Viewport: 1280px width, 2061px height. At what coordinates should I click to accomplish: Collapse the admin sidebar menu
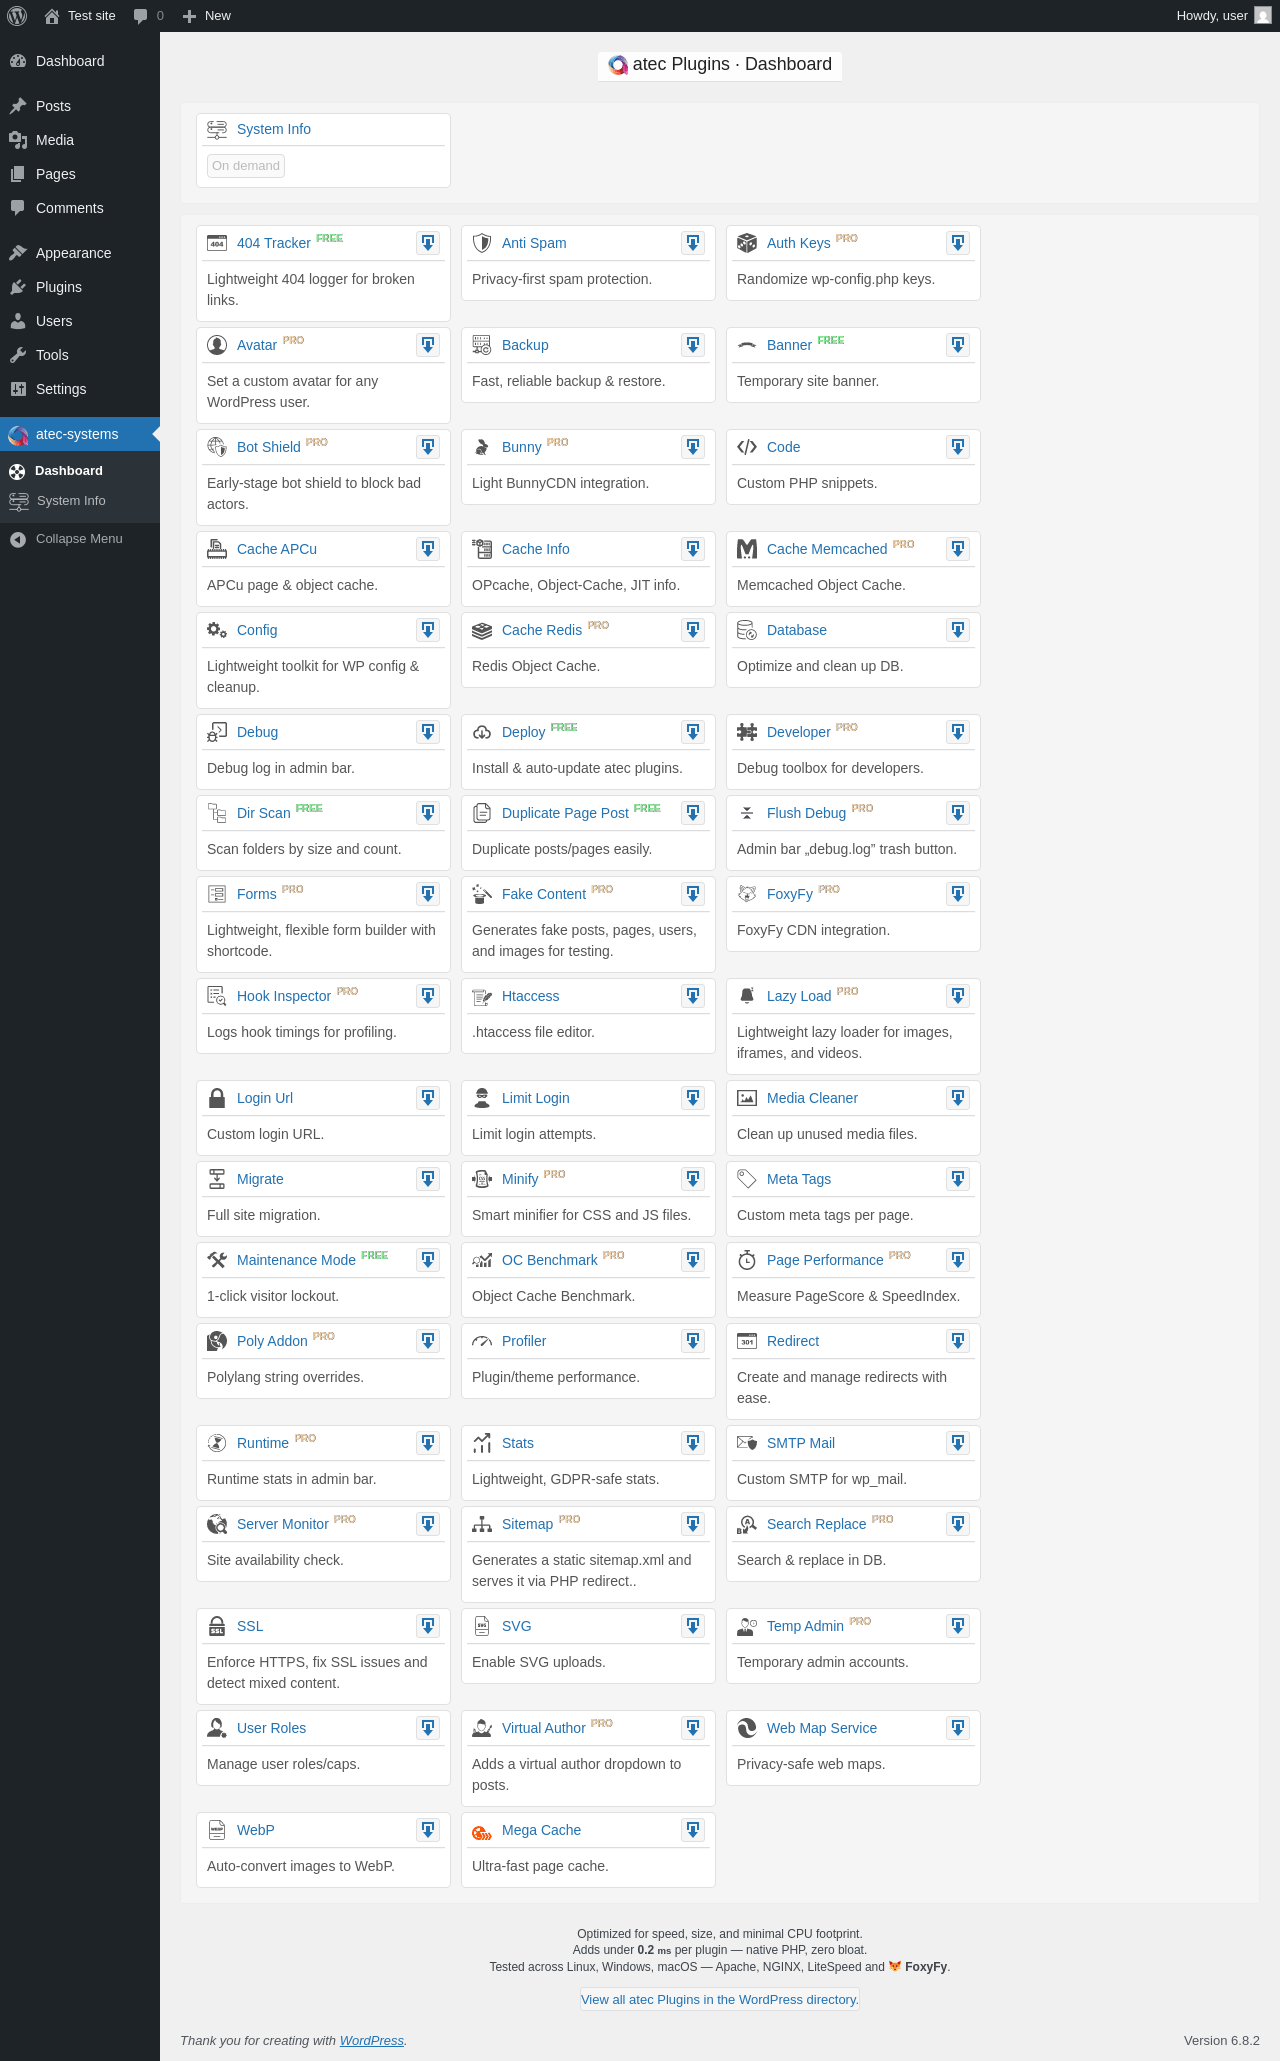80,539
